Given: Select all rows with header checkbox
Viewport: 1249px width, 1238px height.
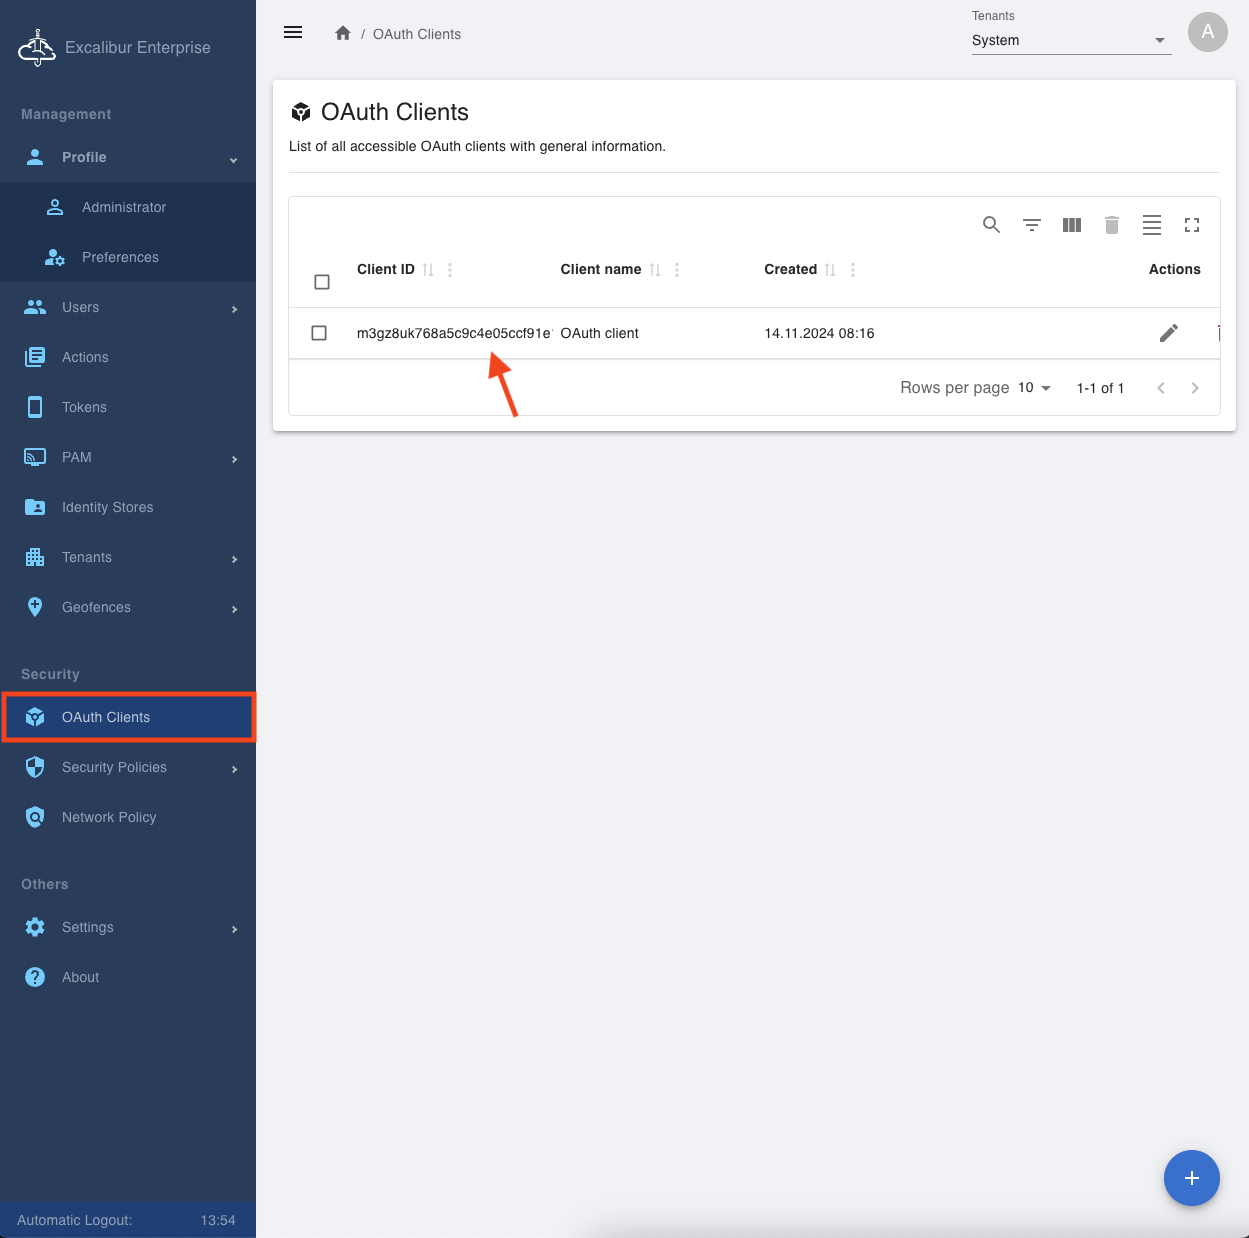Looking at the screenshot, I should pyautogui.click(x=322, y=282).
